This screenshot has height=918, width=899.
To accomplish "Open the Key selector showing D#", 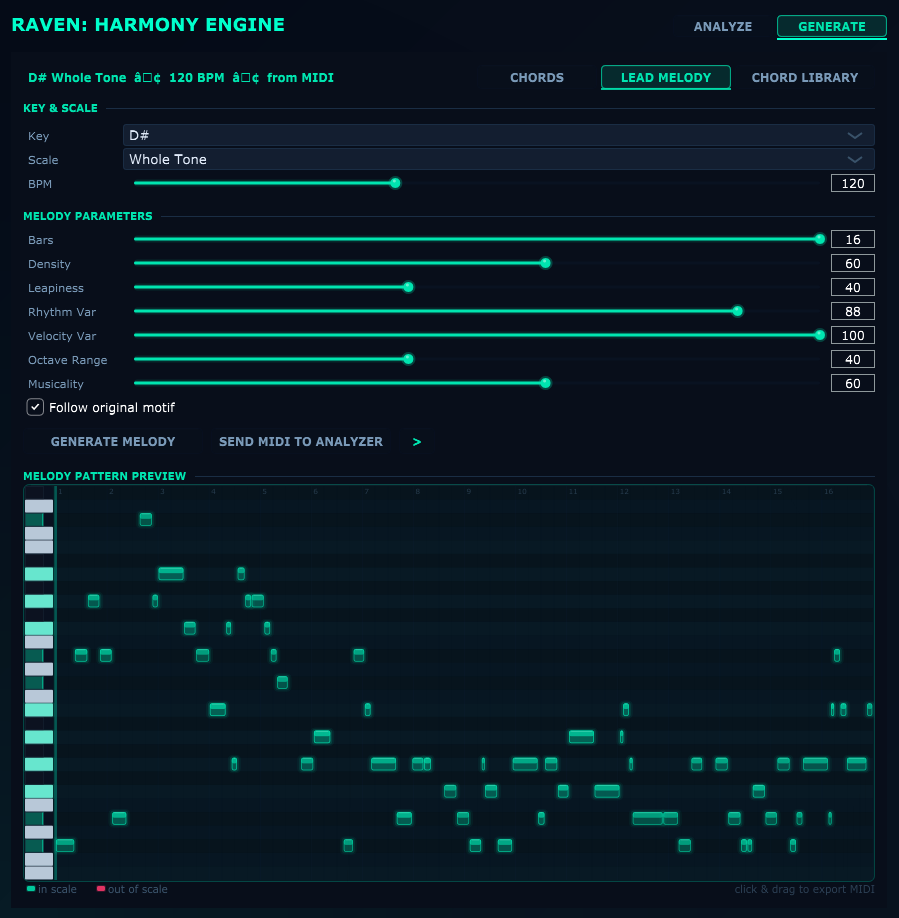I will 498,134.
